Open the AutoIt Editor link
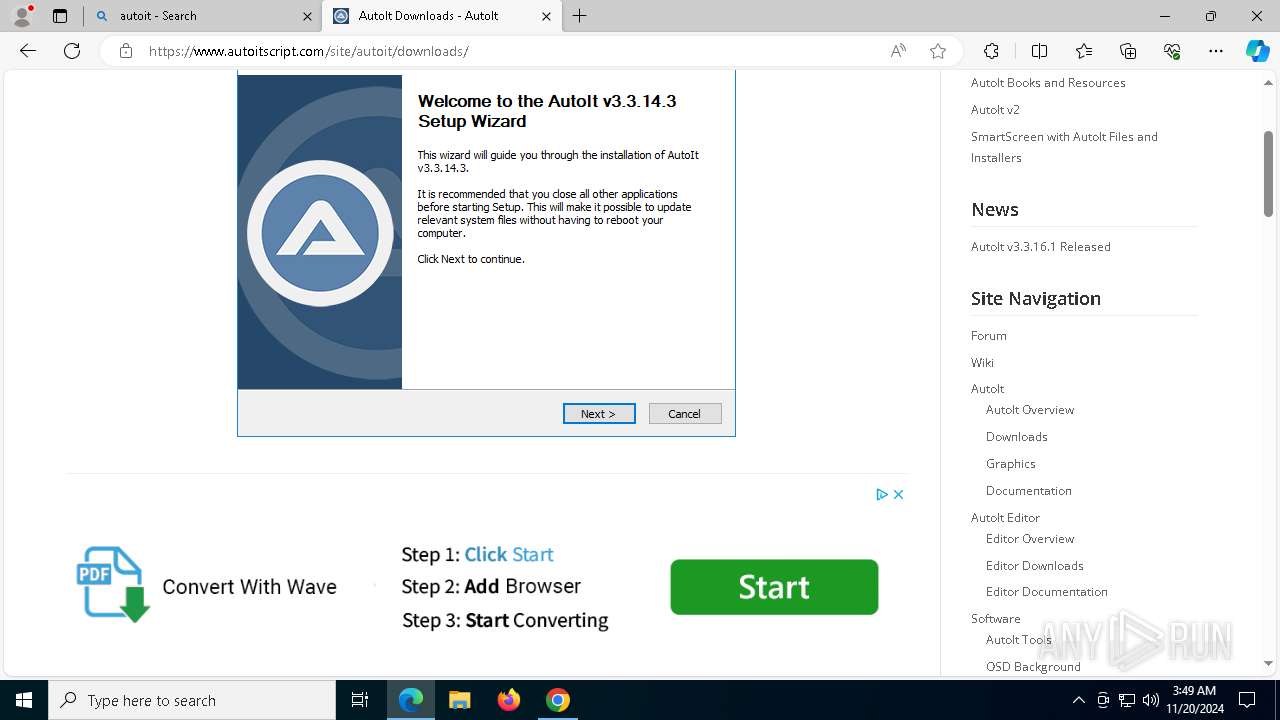Screen dimensions: 1280x720 pos(1005,518)
